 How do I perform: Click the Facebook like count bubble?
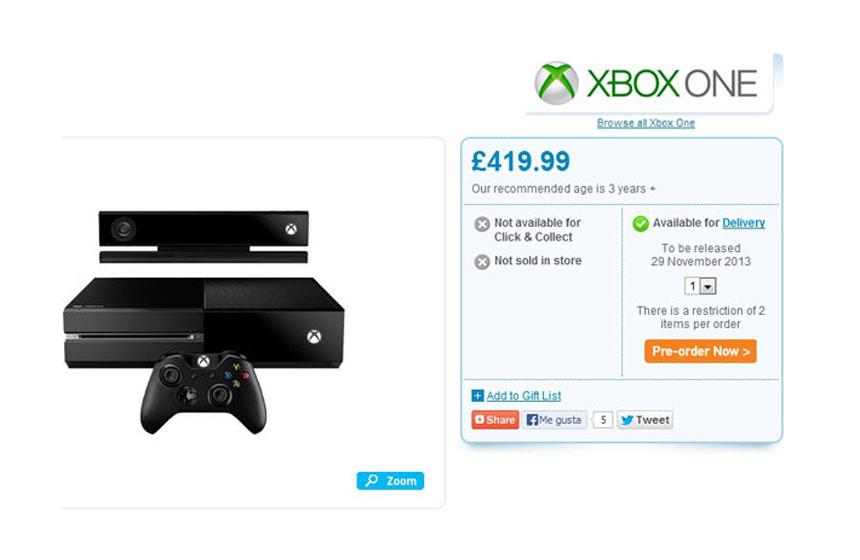(x=602, y=420)
